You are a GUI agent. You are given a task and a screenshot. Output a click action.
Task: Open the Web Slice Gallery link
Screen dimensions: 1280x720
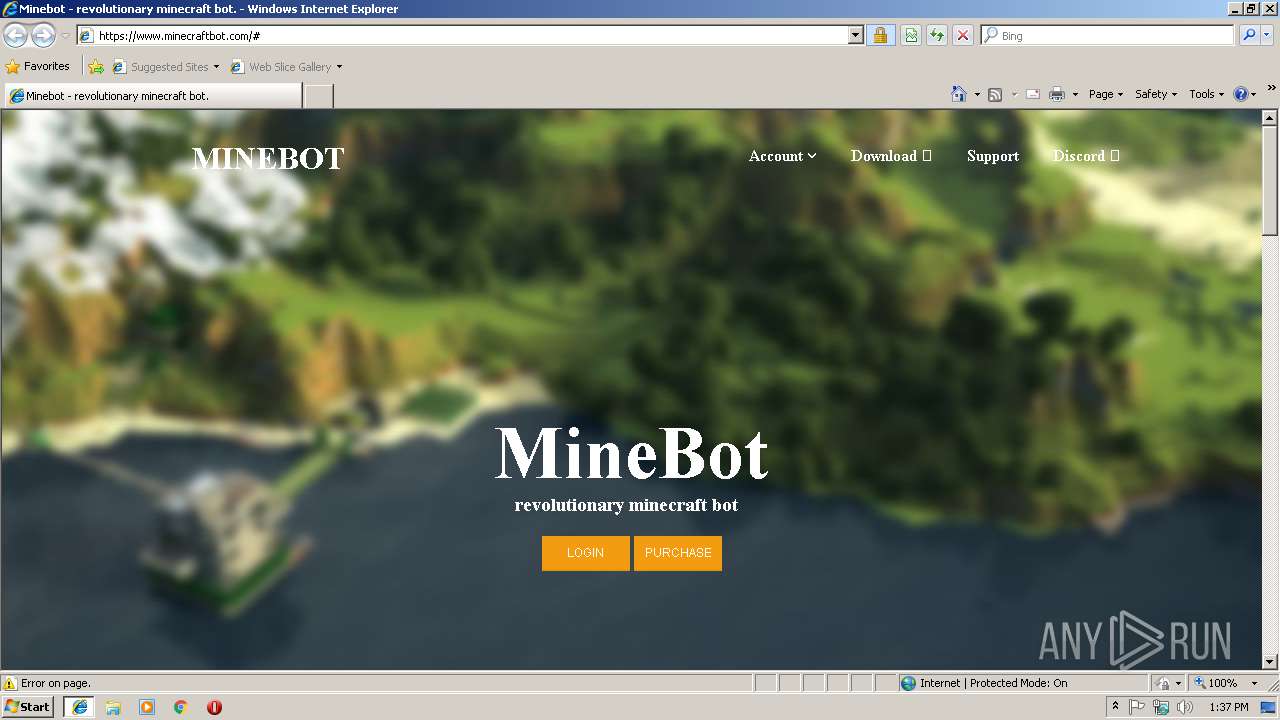(x=281, y=67)
